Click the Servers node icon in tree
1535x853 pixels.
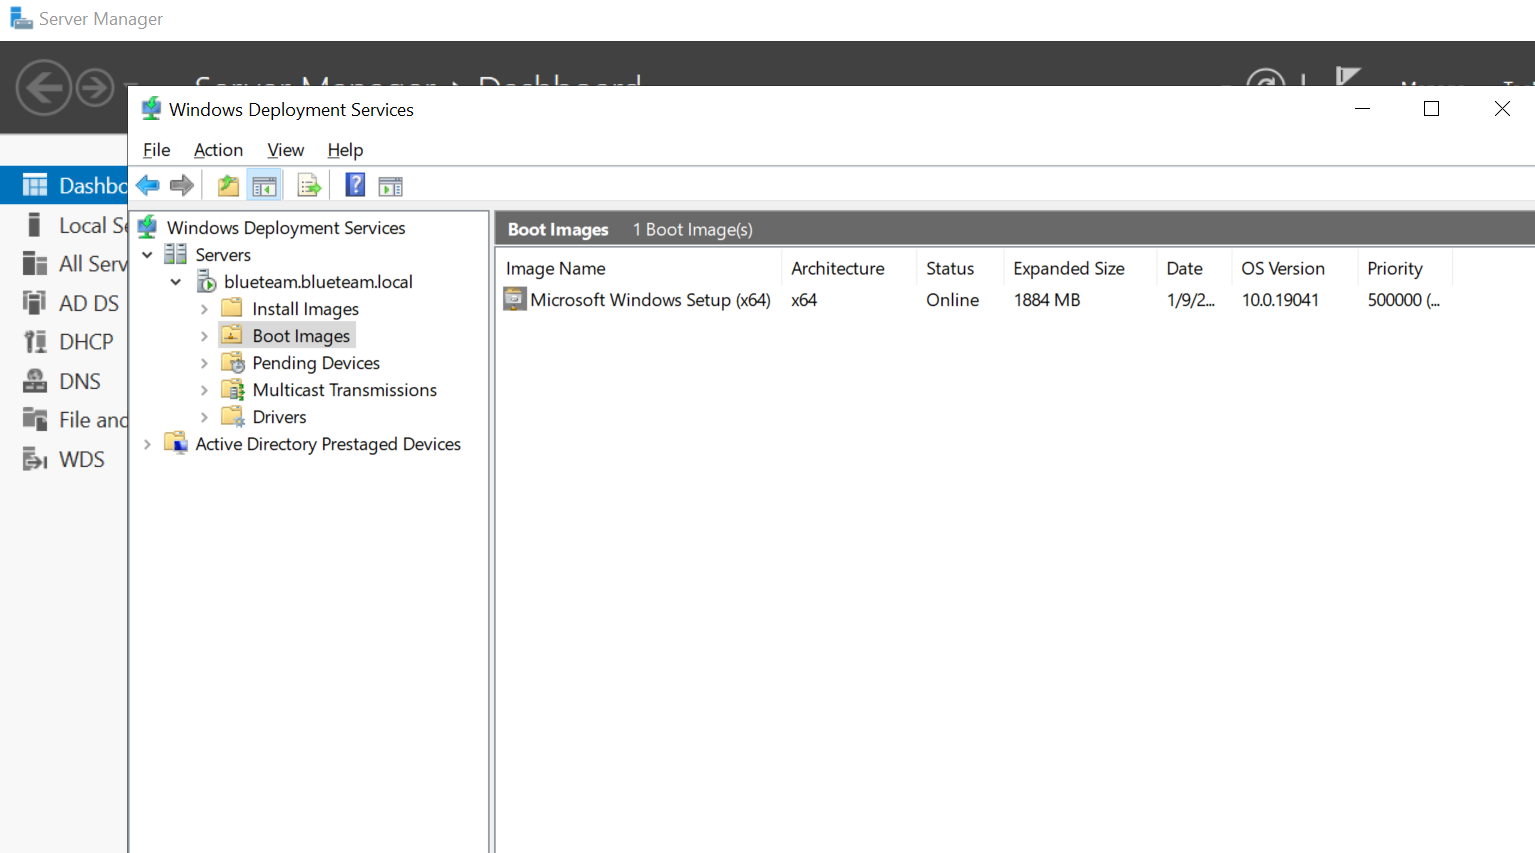coord(176,254)
